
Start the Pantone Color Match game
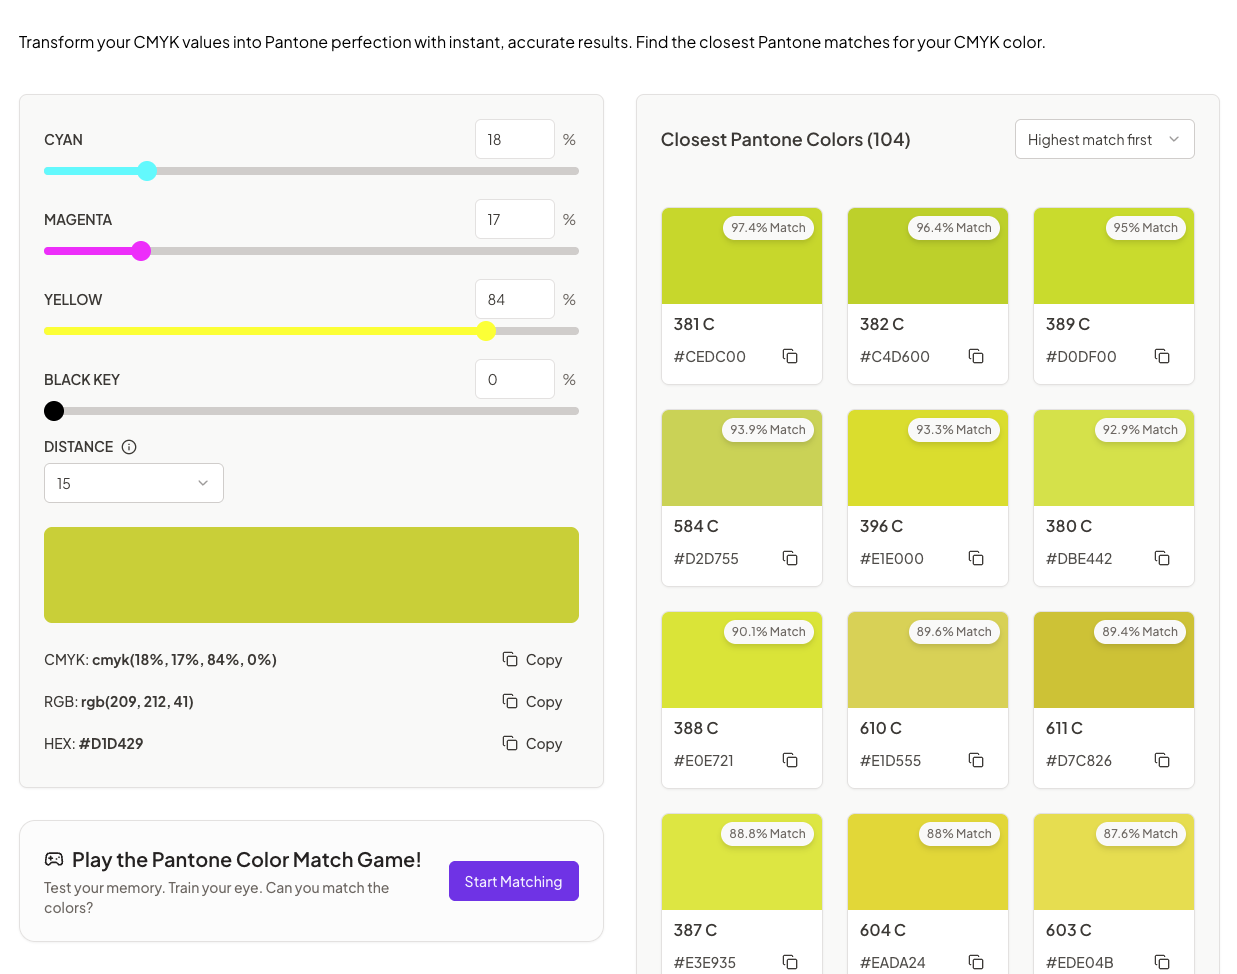point(514,881)
